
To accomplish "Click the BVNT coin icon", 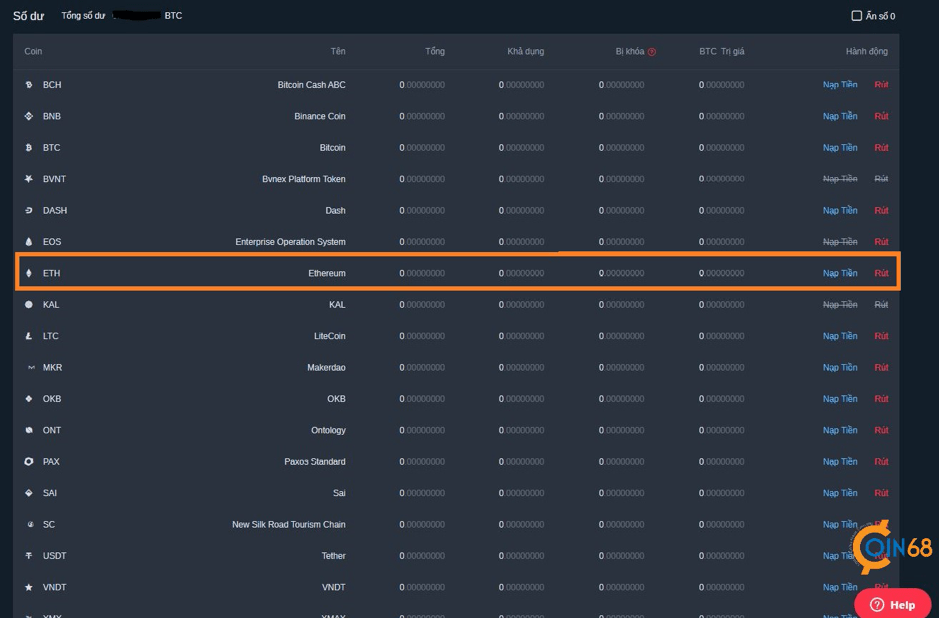I will (x=29, y=178).
